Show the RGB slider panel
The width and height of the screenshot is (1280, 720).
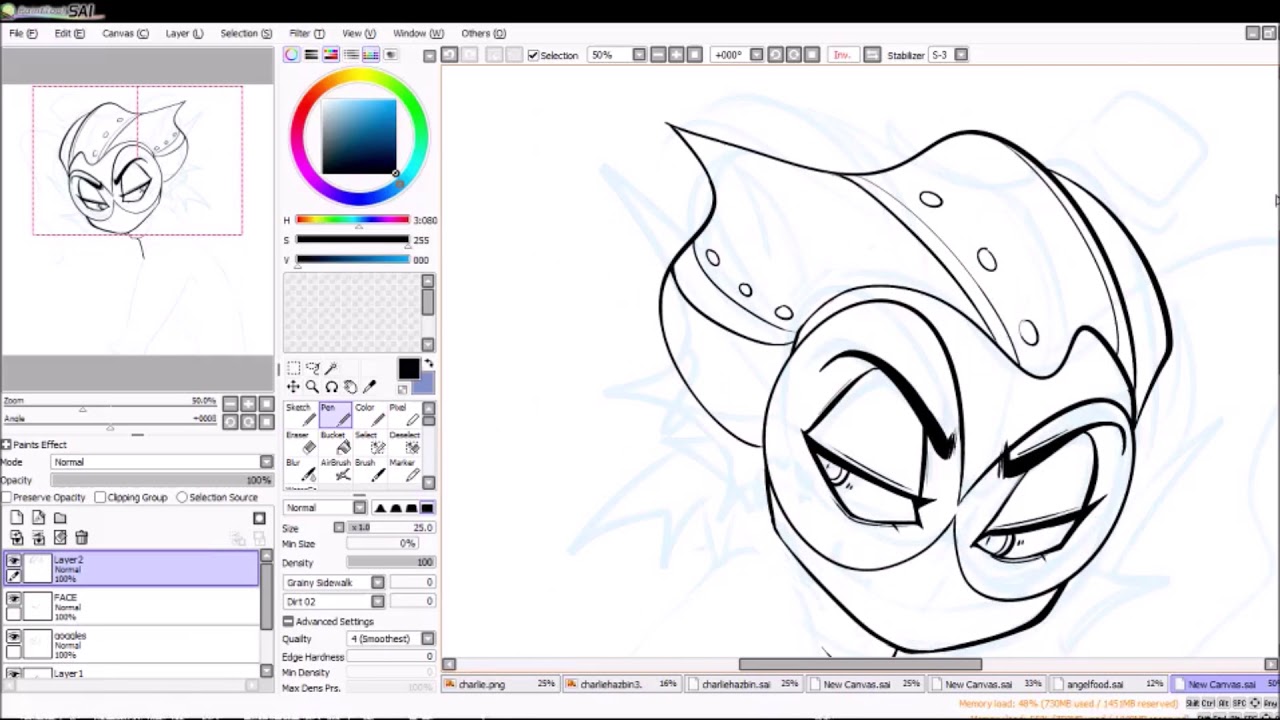click(311, 55)
